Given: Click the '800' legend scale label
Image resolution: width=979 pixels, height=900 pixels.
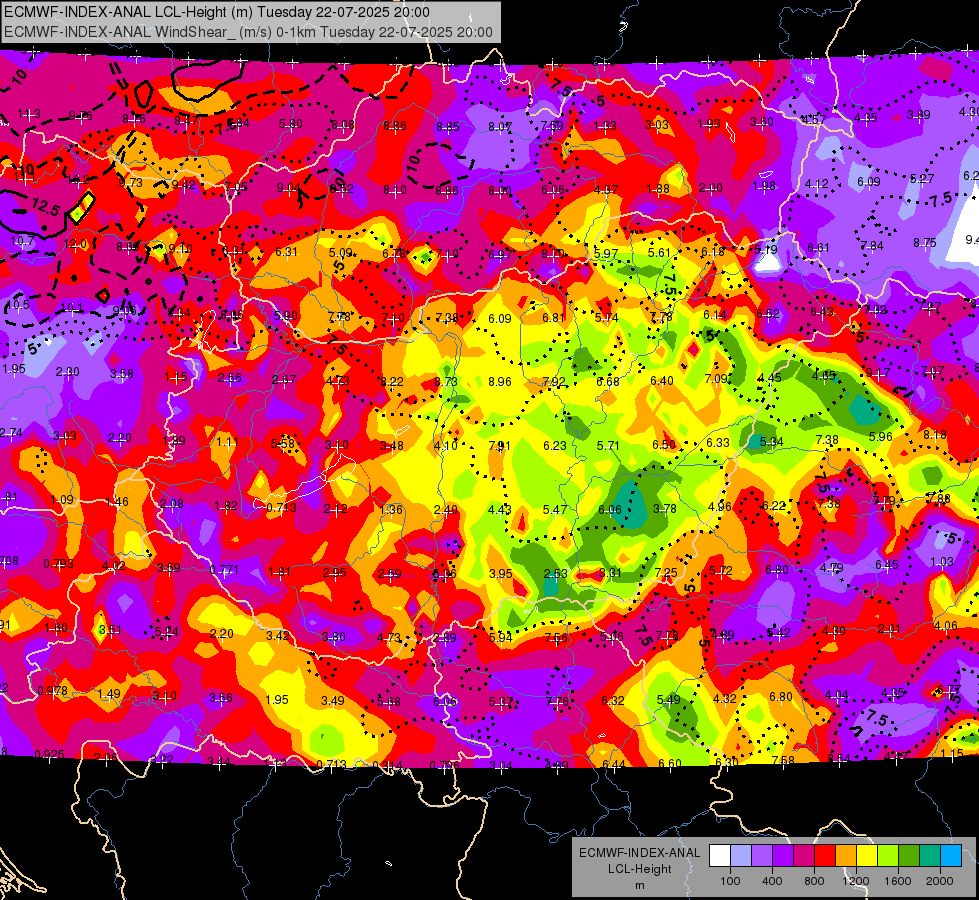Looking at the screenshot, I should point(814,881).
